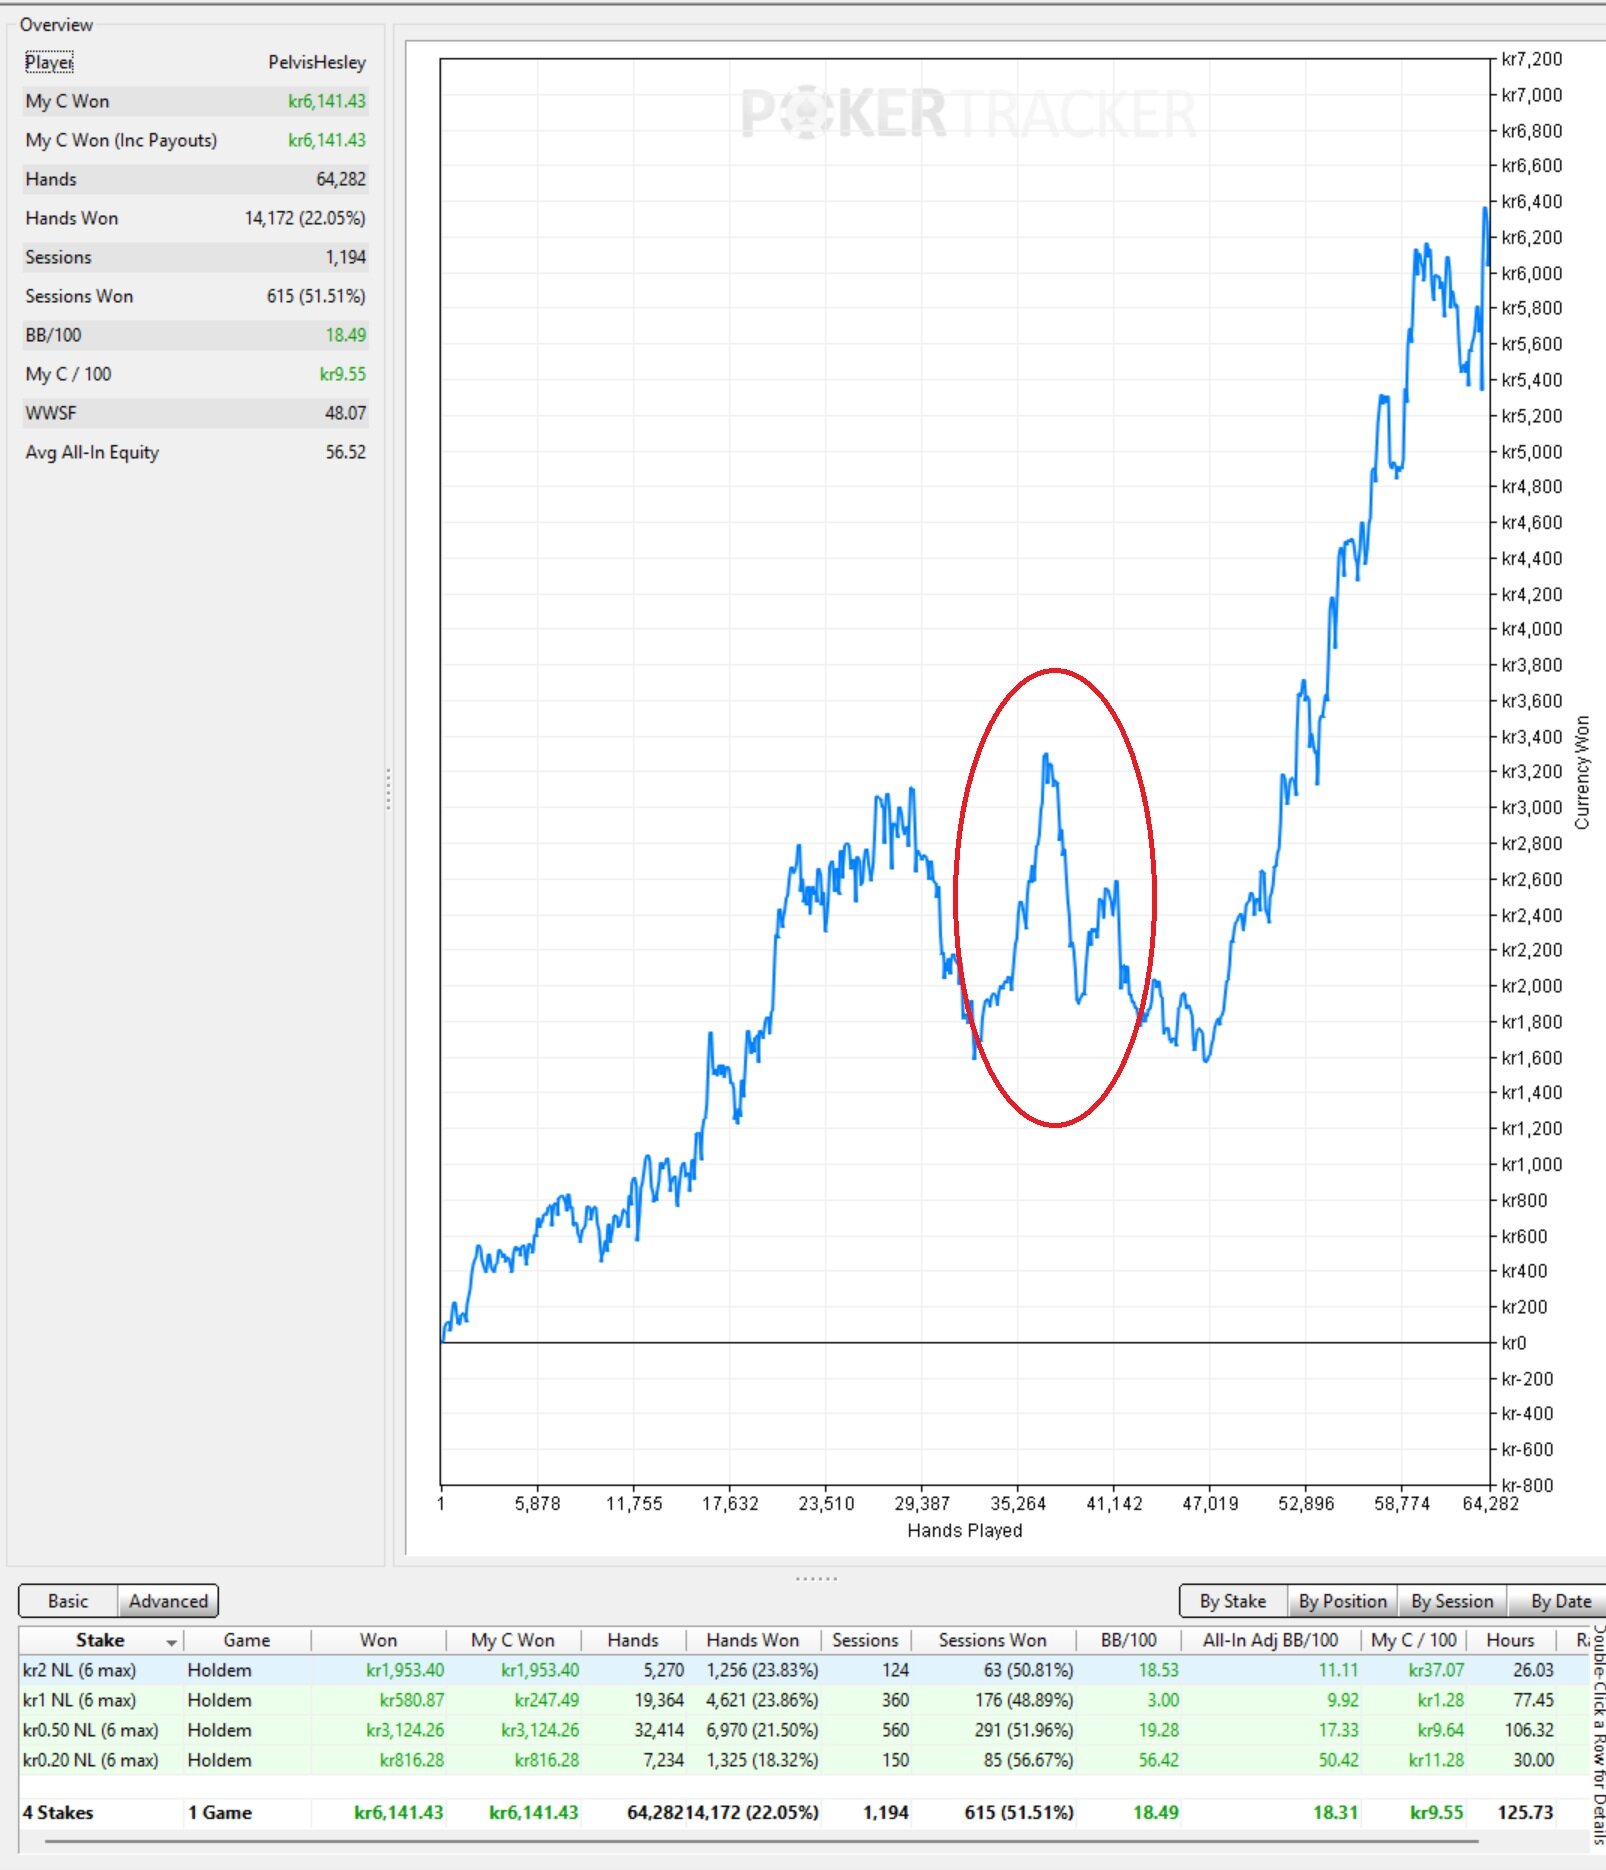Click the Stake column sort arrow
Screen dimensions: 1606x1870
tap(172, 1642)
